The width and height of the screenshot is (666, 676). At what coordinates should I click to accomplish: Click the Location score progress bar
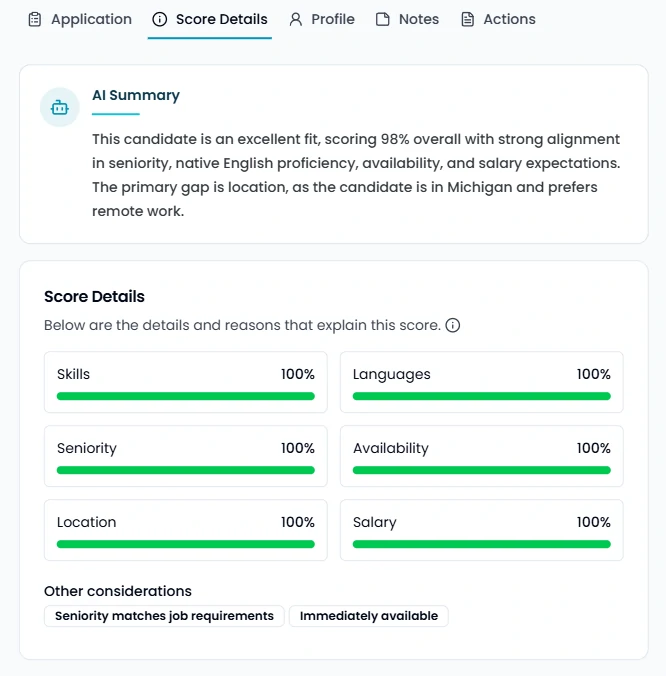[x=186, y=544]
